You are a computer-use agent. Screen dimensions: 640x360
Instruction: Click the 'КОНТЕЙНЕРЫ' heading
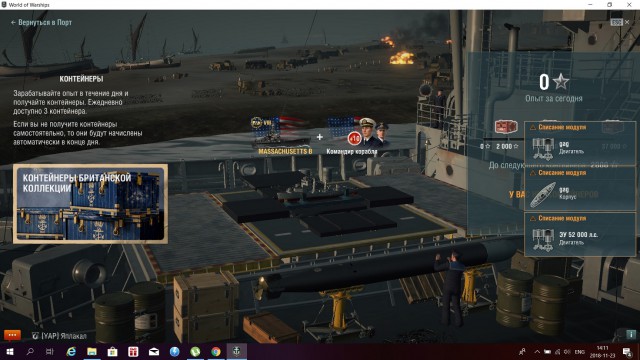pyautogui.click(x=81, y=79)
